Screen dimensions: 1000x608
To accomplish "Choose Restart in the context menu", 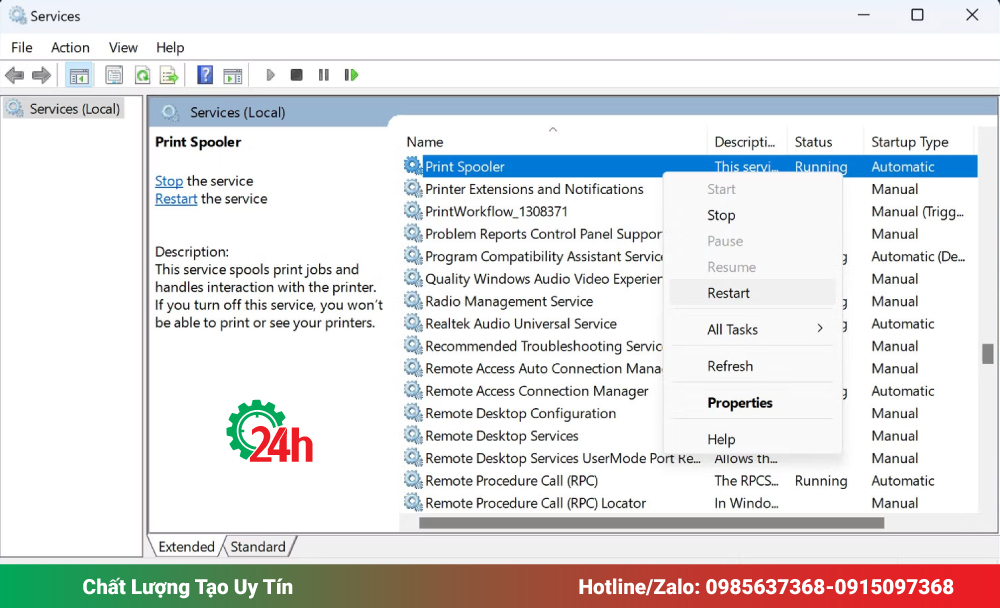I will (x=753, y=293).
